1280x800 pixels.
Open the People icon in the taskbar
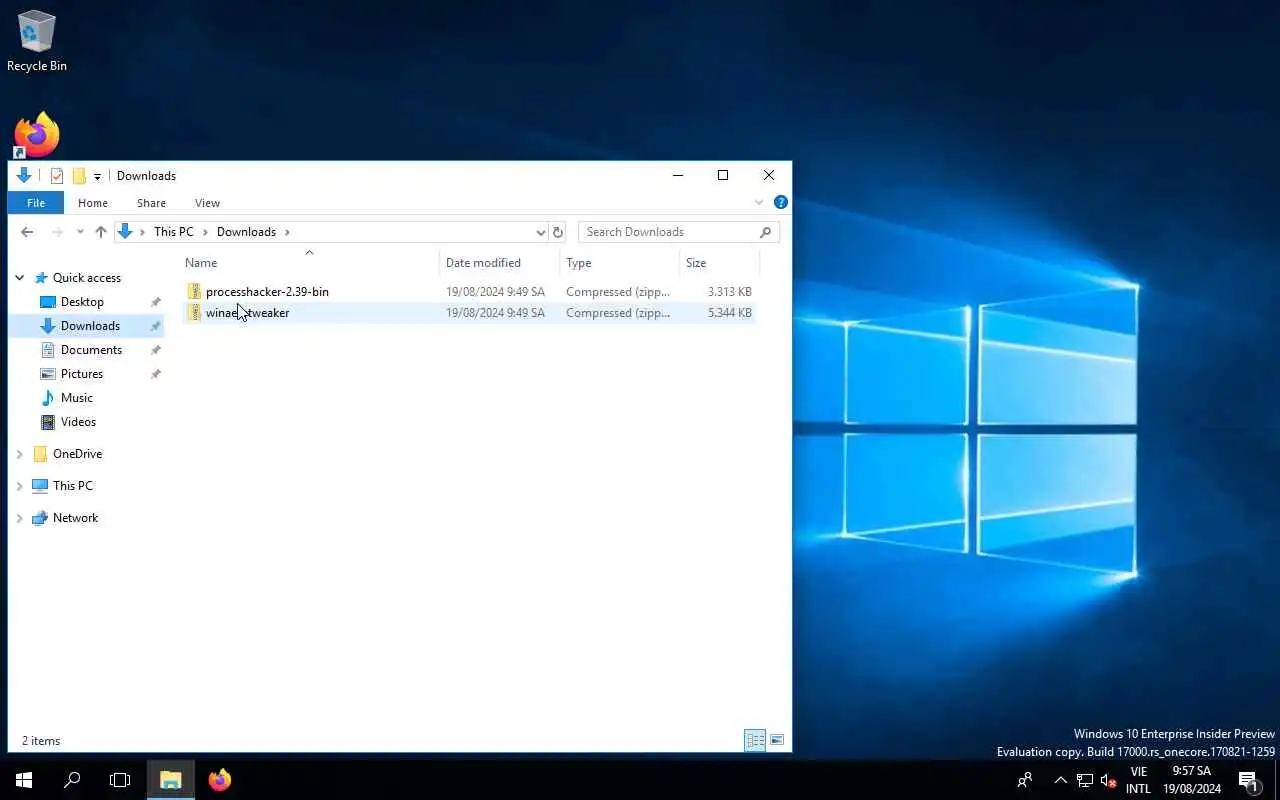pyautogui.click(x=1025, y=780)
